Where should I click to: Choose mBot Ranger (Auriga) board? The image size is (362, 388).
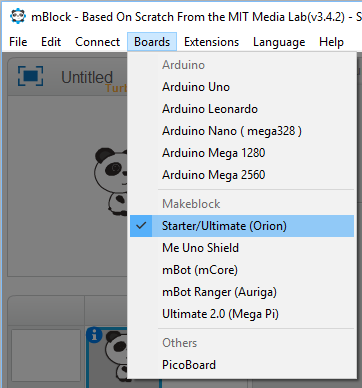pyautogui.click(x=242, y=292)
